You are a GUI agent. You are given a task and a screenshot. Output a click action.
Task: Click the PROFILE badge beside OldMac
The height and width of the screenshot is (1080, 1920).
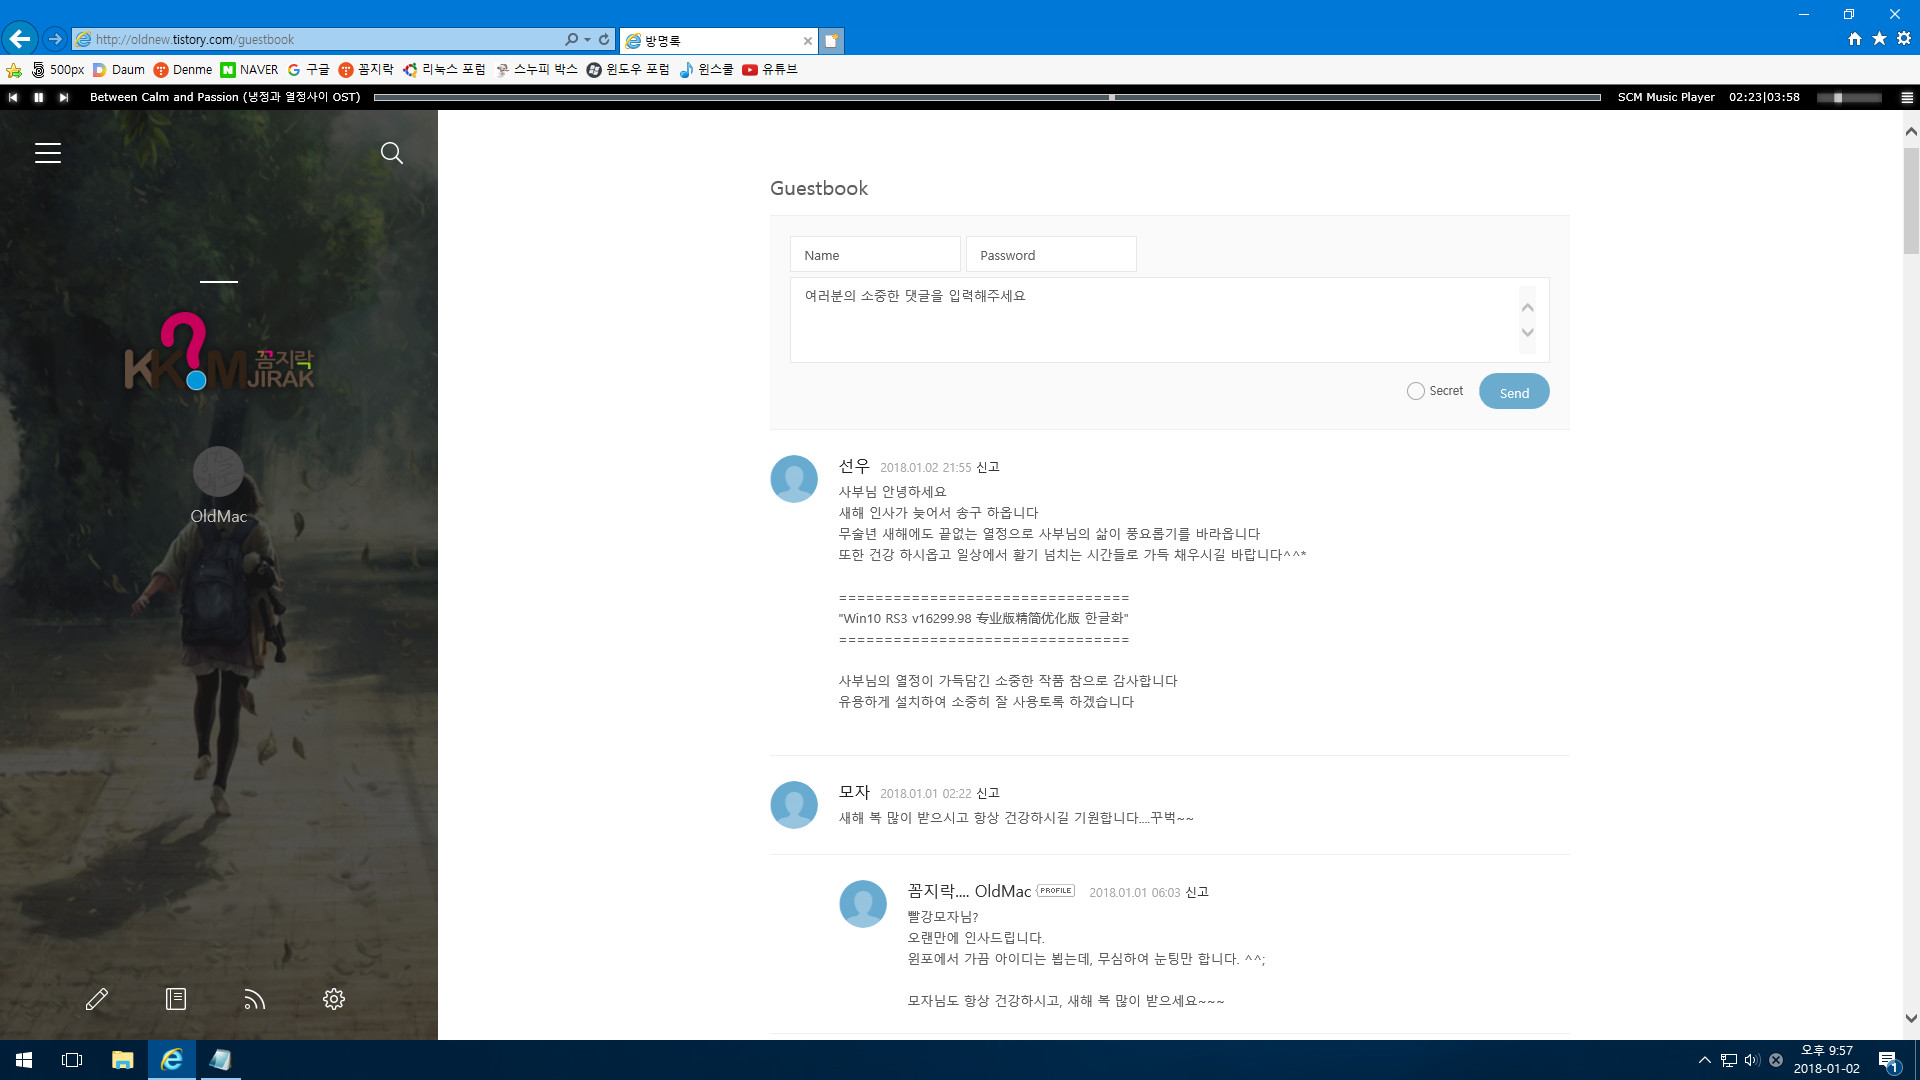tap(1055, 891)
